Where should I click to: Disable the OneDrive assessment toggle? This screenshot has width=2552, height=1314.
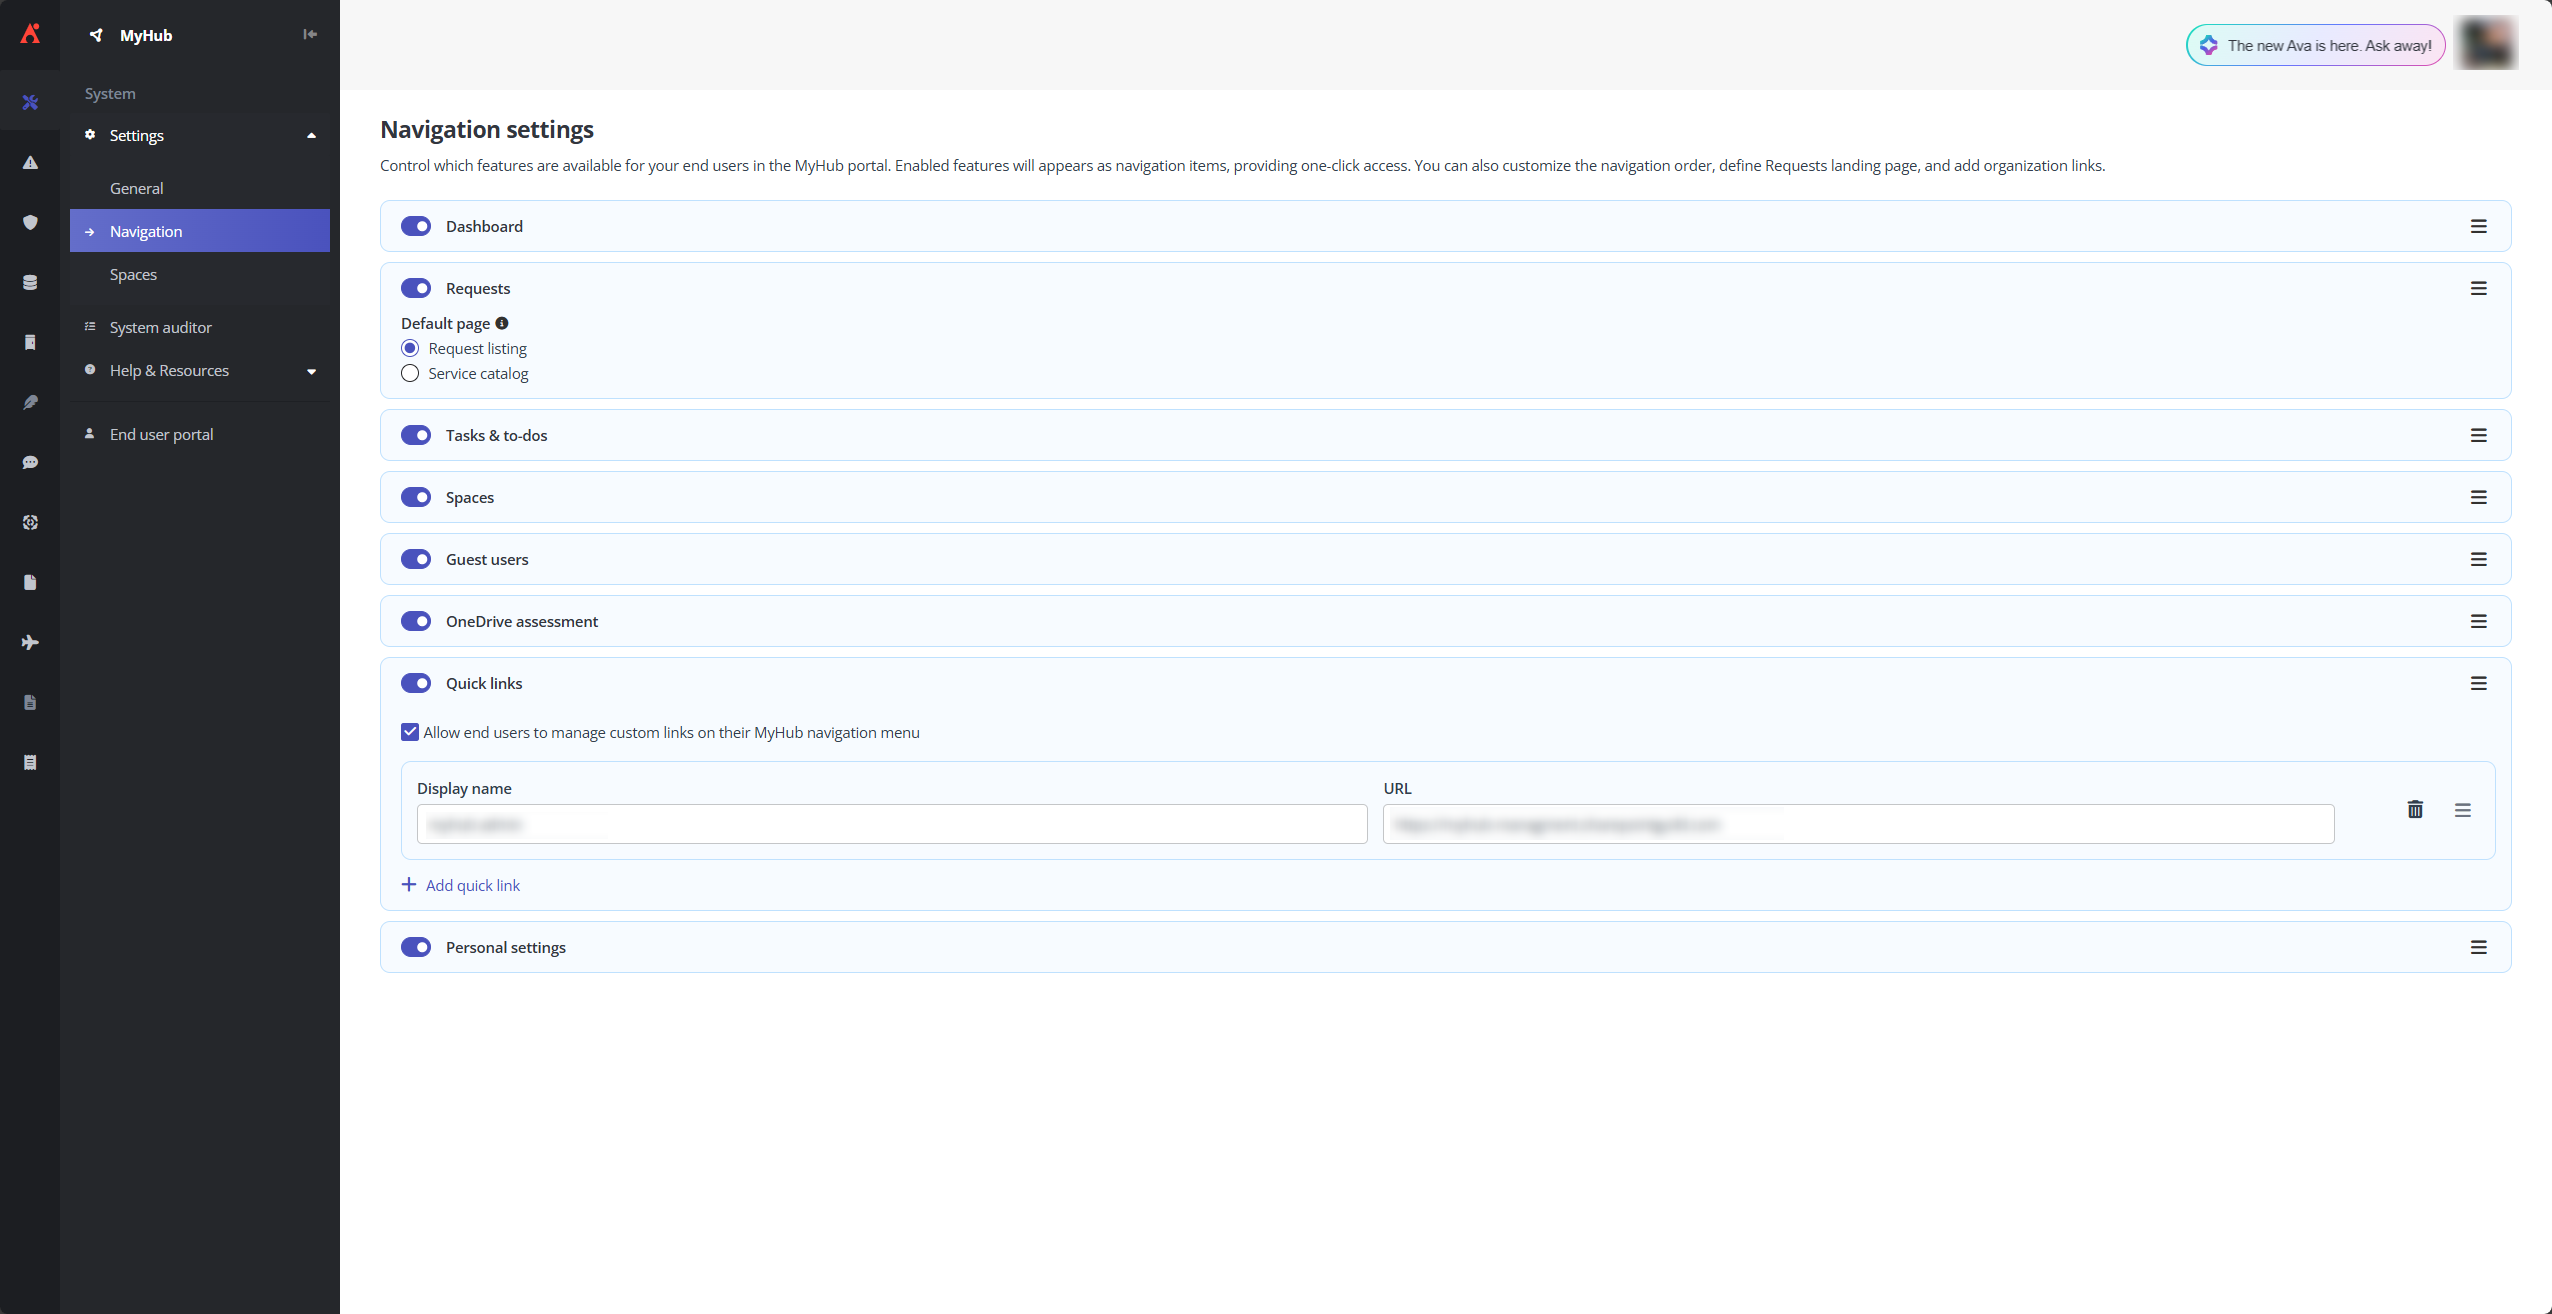click(416, 621)
